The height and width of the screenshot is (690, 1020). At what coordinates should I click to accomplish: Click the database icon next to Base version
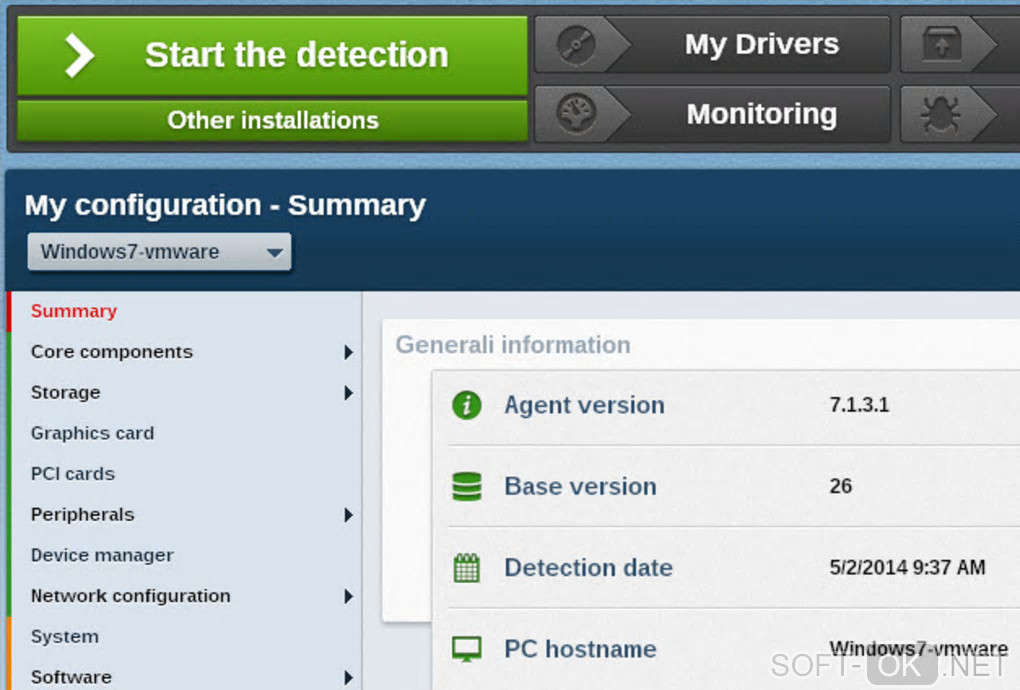[467, 487]
